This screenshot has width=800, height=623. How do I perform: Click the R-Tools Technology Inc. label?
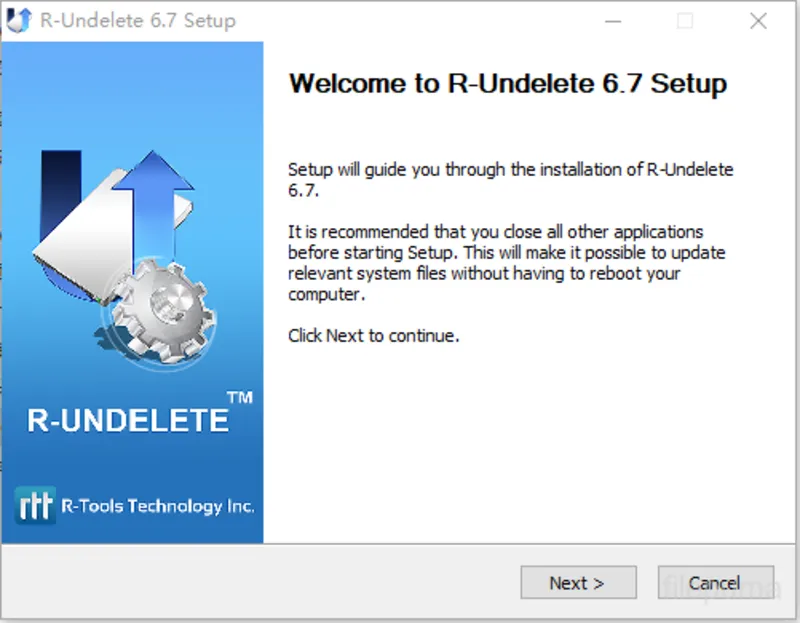(157, 507)
